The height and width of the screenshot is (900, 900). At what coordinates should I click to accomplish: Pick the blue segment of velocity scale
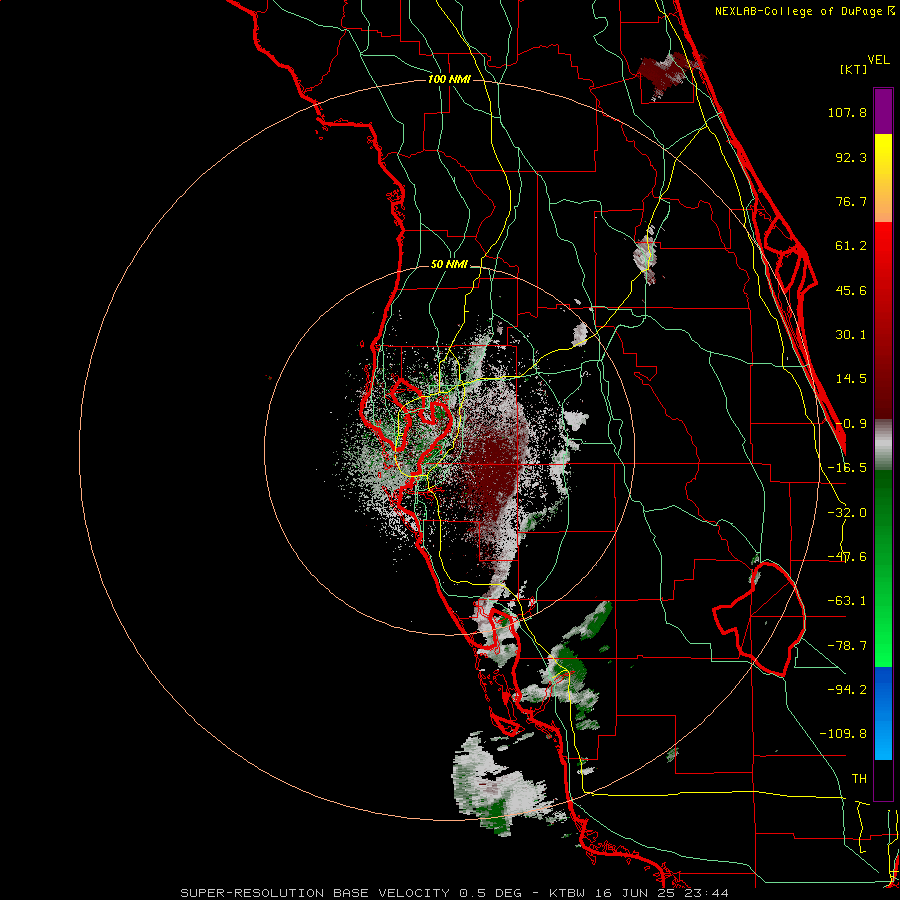pyautogui.click(x=883, y=713)
